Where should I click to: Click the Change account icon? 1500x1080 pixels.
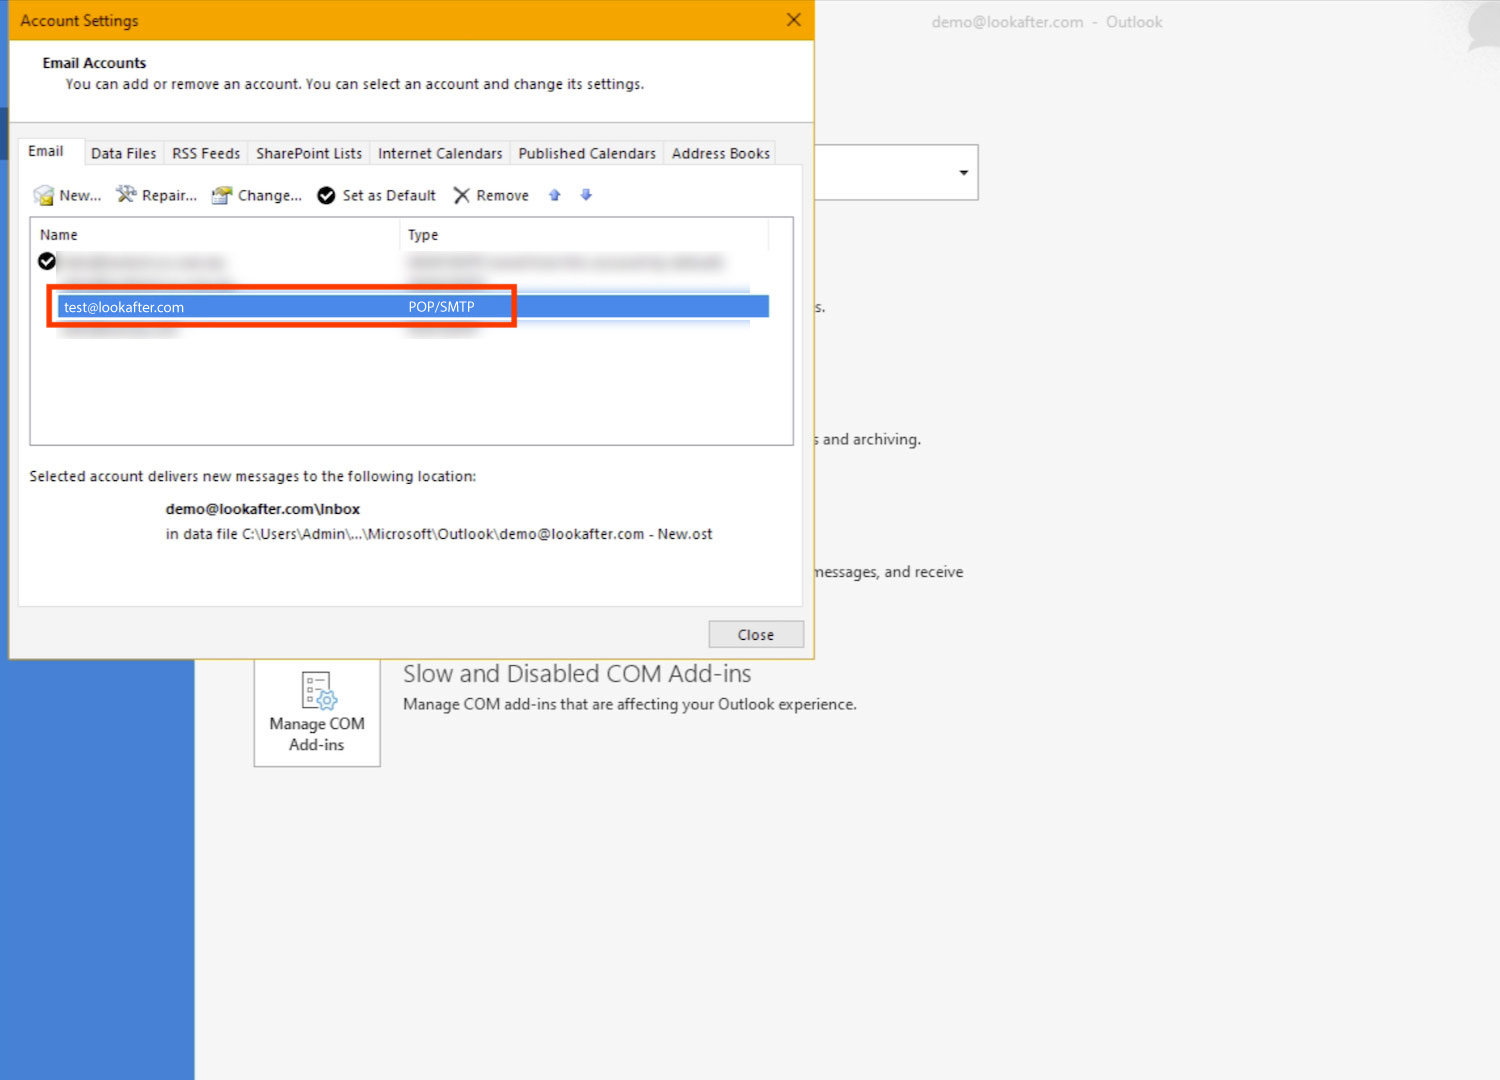click(x=222, y=195)
